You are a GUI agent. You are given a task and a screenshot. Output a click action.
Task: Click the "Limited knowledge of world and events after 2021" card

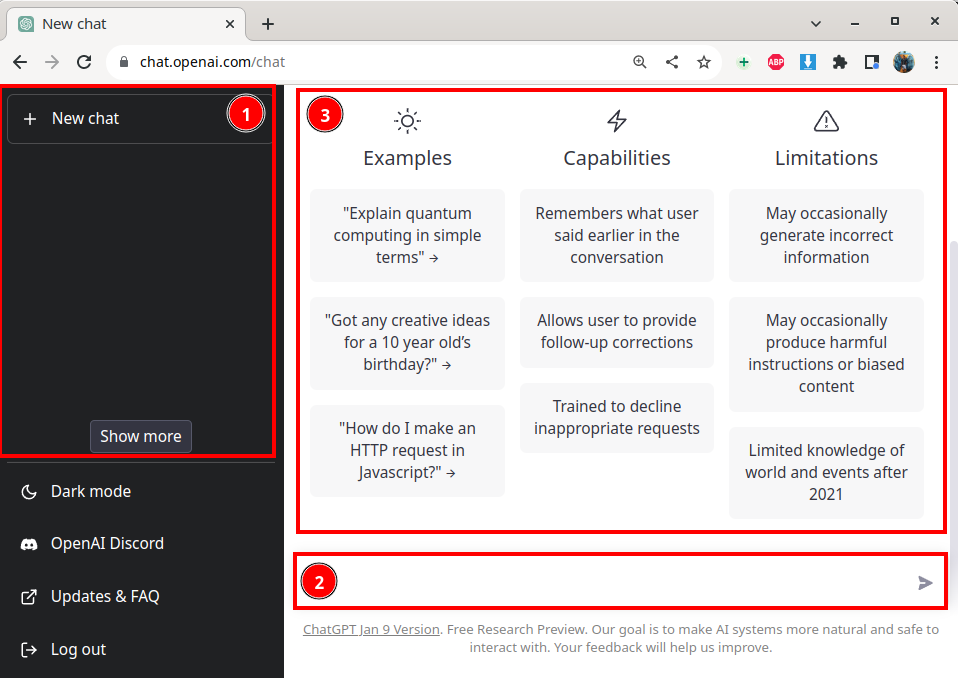point(826,473)
